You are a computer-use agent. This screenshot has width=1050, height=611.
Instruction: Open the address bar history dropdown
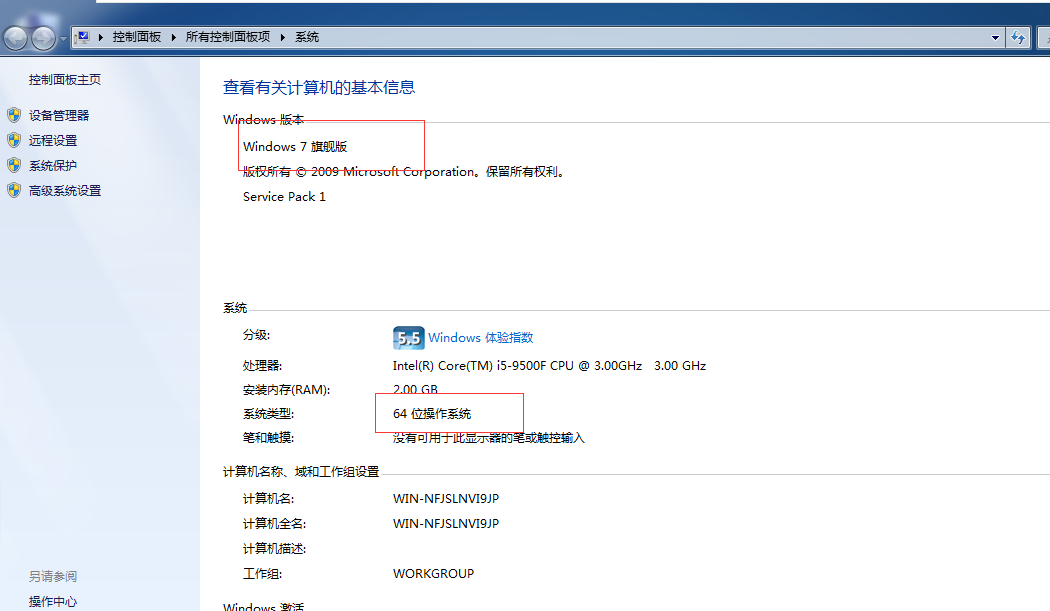(x=994, y=37)
